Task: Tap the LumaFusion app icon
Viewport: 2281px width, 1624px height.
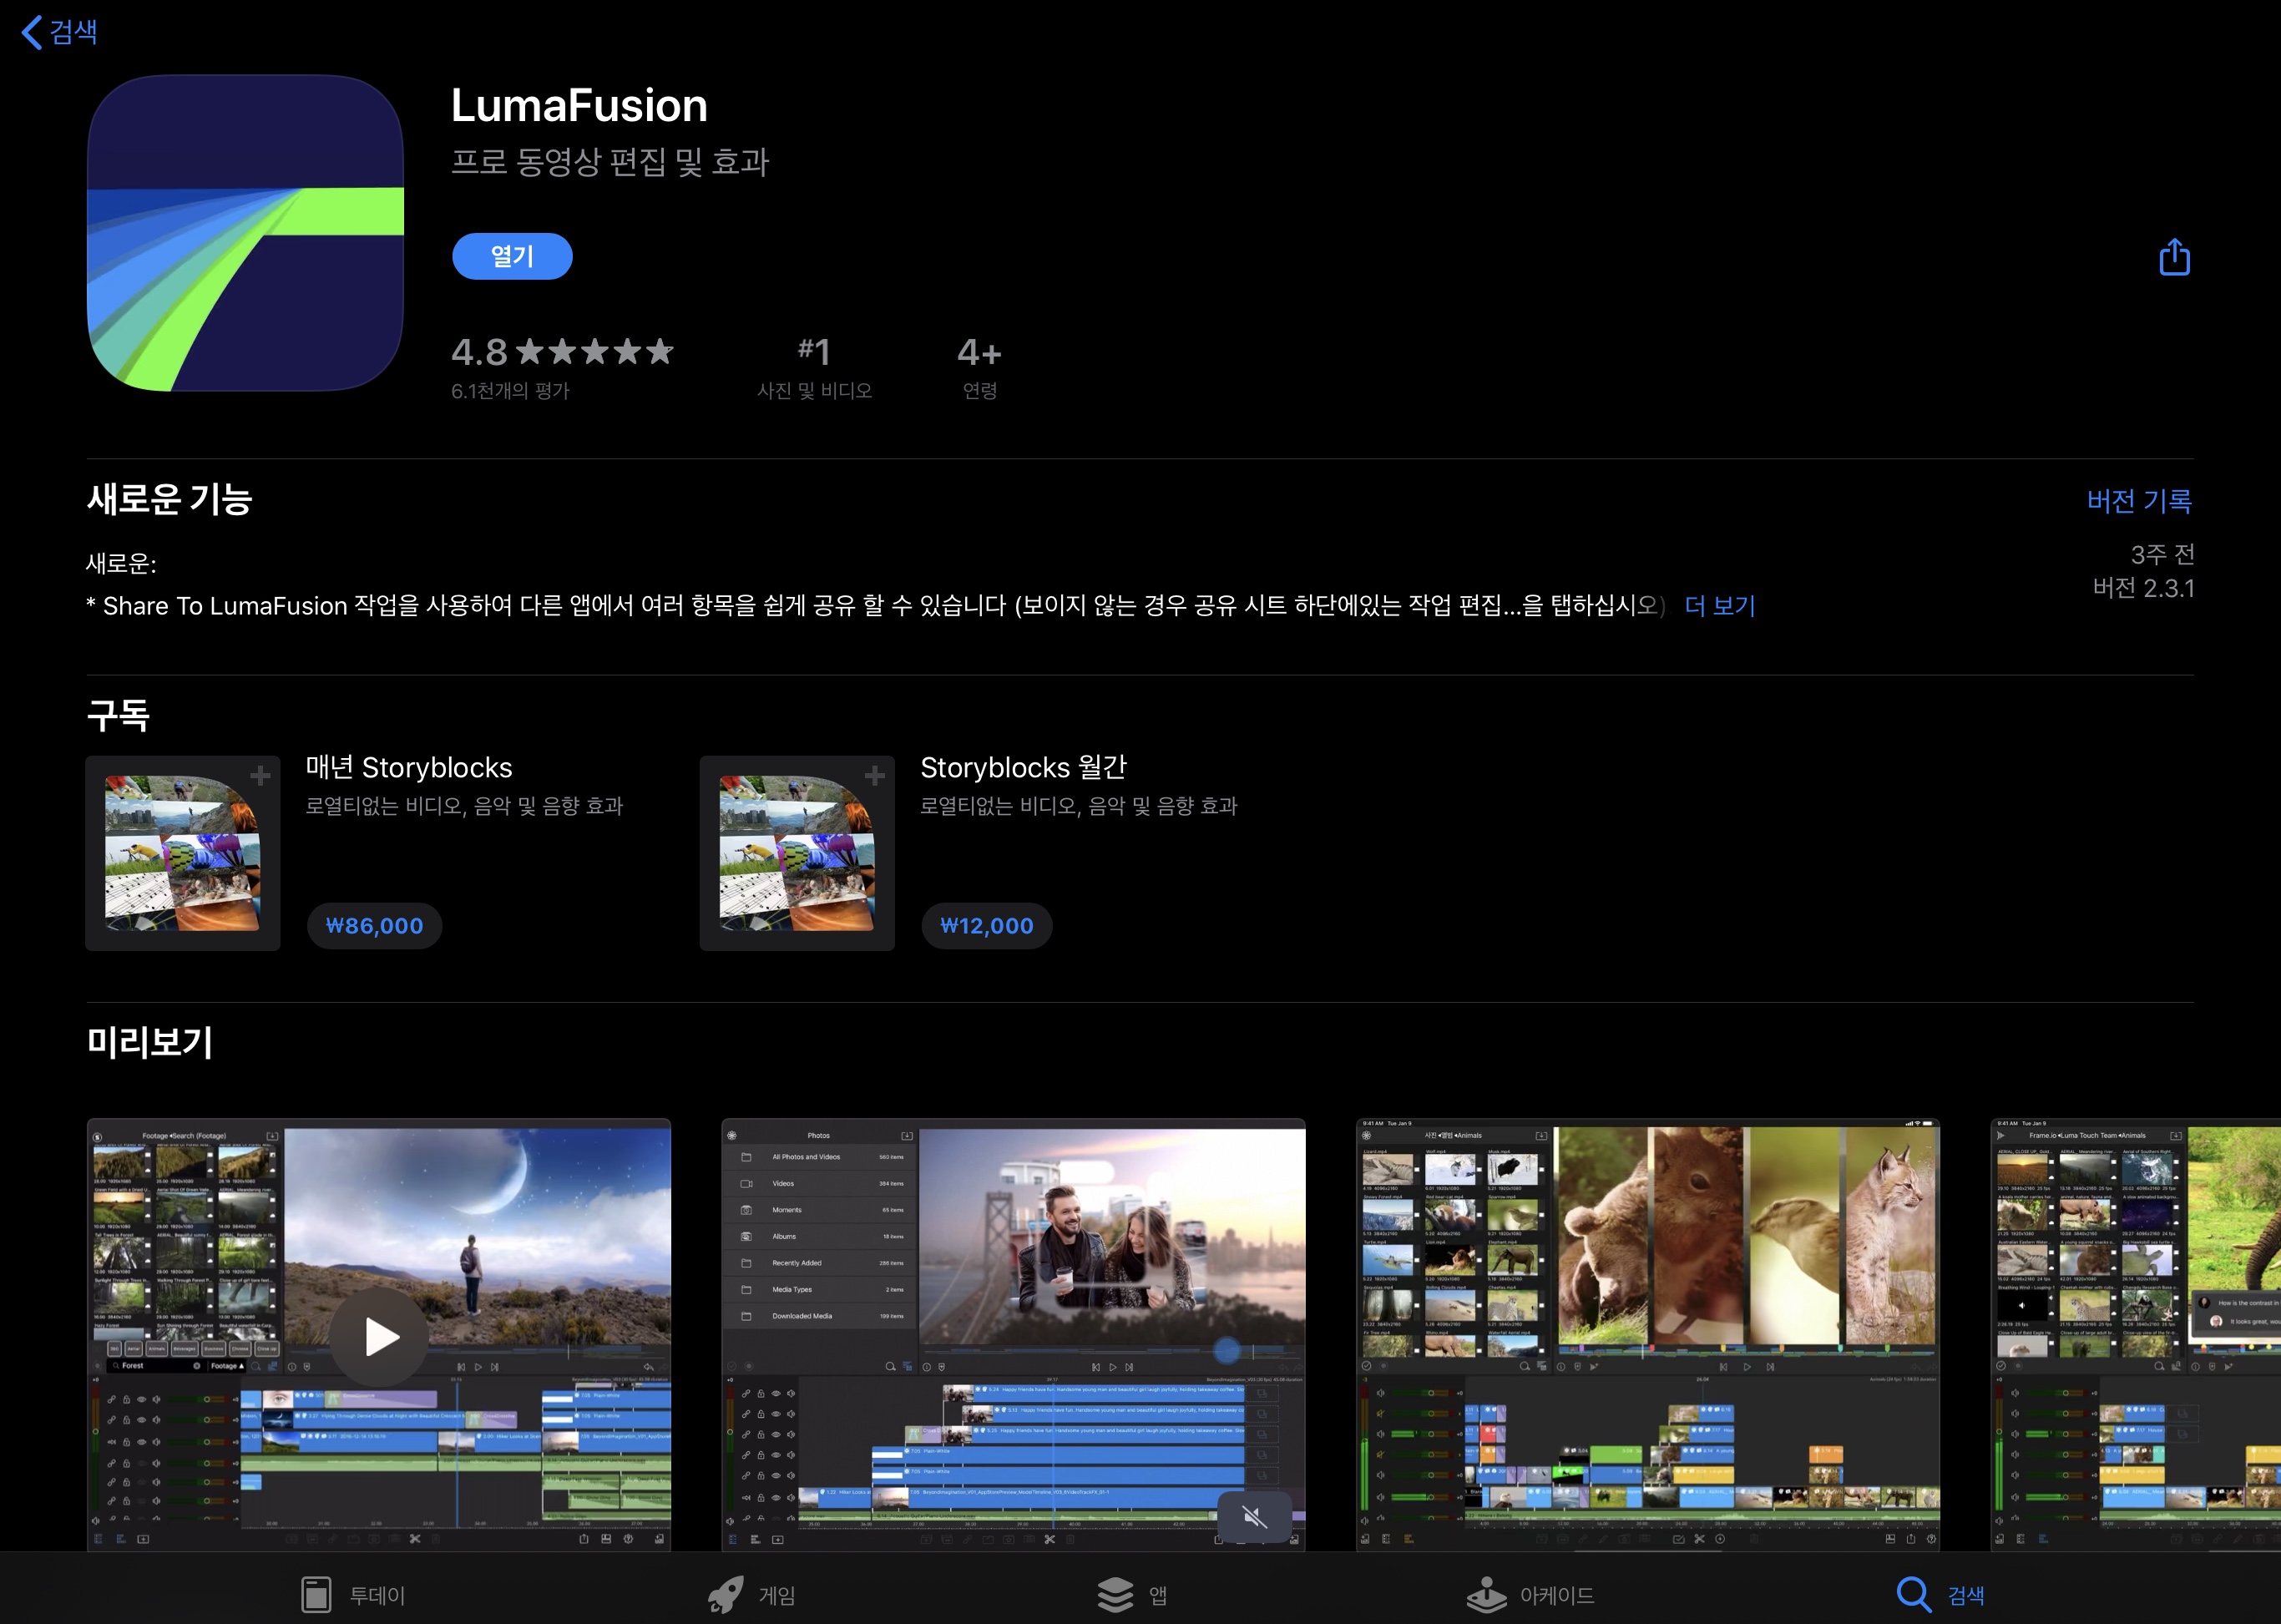Action: click(x=245, y=233)
